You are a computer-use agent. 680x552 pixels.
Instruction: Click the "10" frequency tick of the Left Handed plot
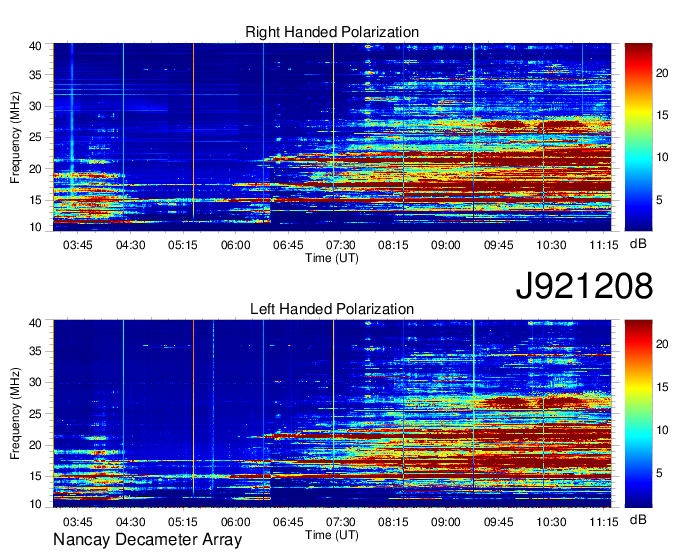point(35,504)
